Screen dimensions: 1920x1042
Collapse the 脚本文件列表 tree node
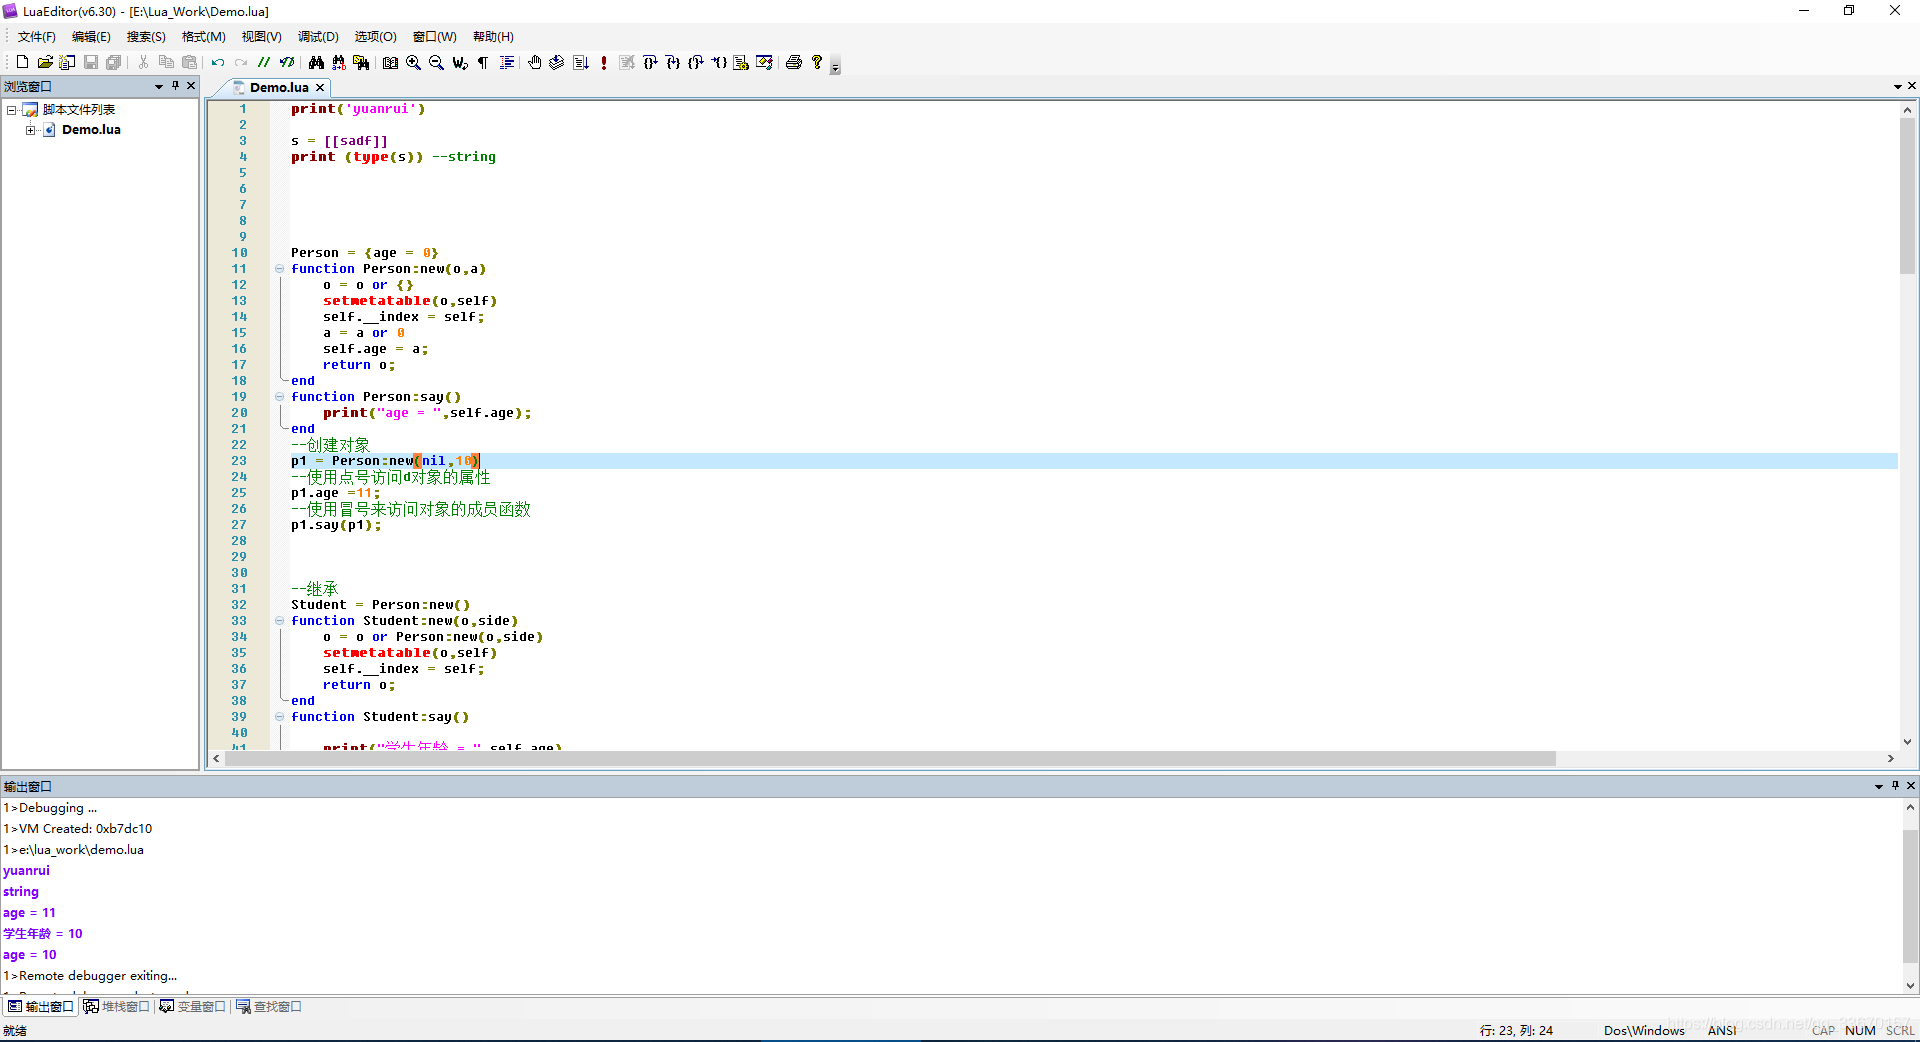[12, 110]
